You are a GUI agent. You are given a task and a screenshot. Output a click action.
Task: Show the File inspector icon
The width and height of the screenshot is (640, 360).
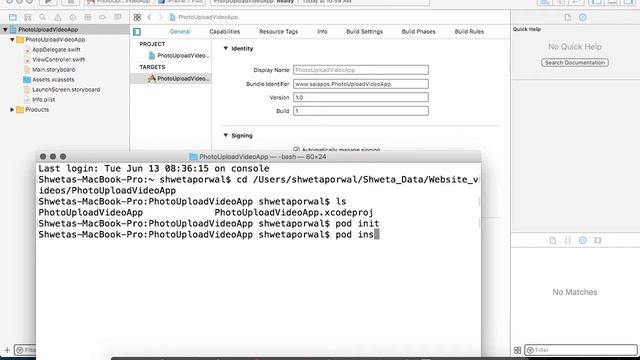[x=568, y=17]
